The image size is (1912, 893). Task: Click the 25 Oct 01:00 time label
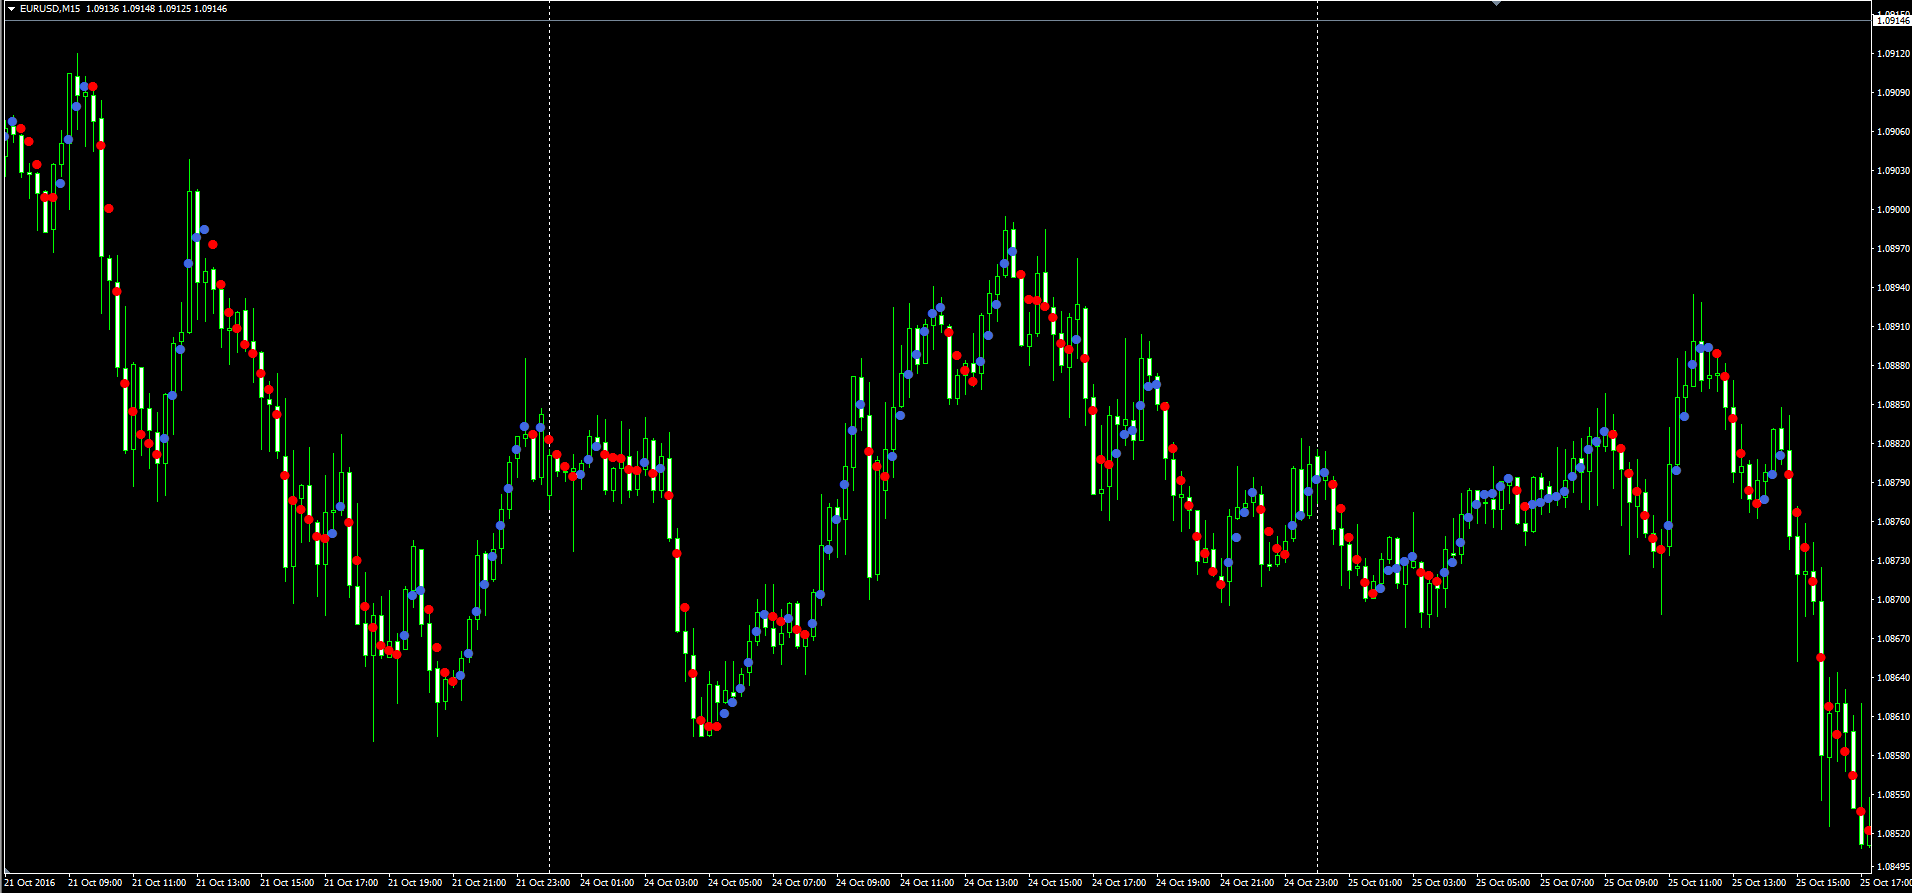1375,883
